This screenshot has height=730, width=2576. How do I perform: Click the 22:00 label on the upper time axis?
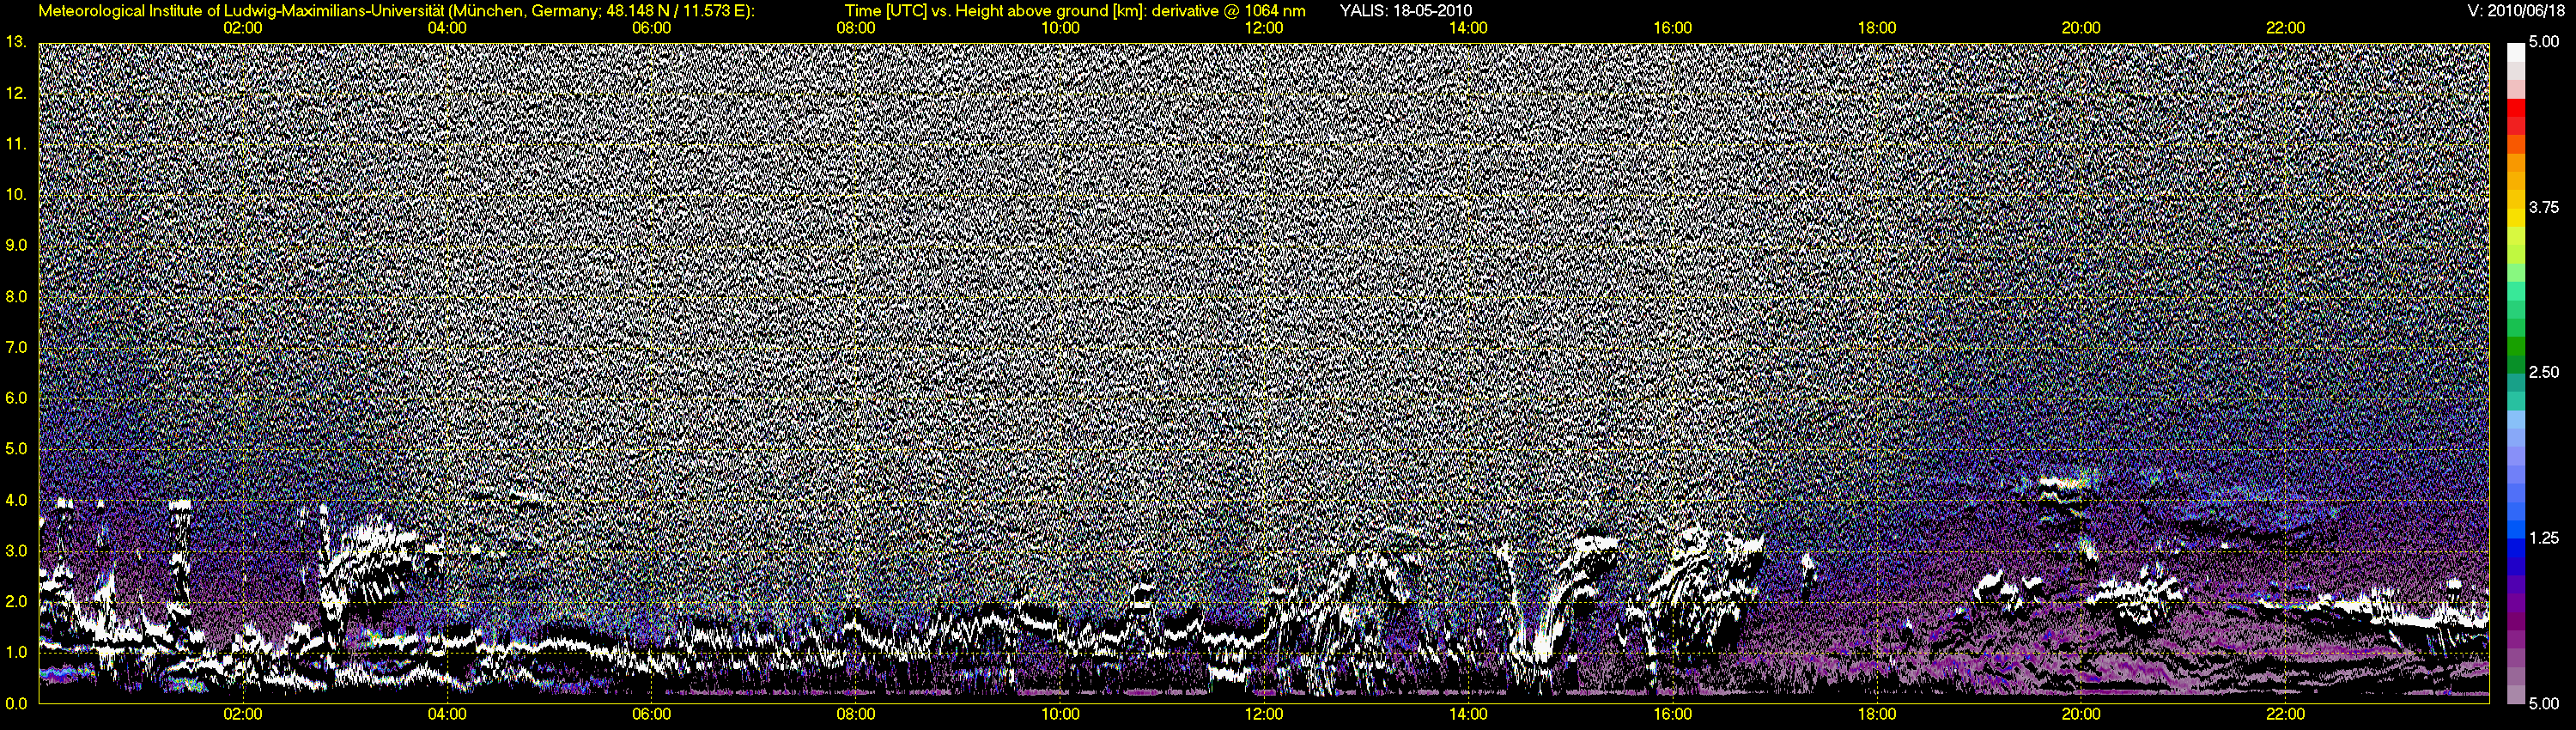[x=2285, y=28]
